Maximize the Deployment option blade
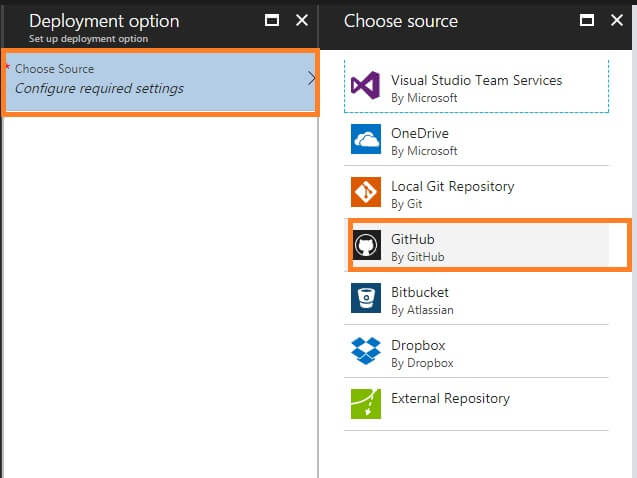This screenshot has width=637, height=478. pyautogui.click(x=272, y=20)
